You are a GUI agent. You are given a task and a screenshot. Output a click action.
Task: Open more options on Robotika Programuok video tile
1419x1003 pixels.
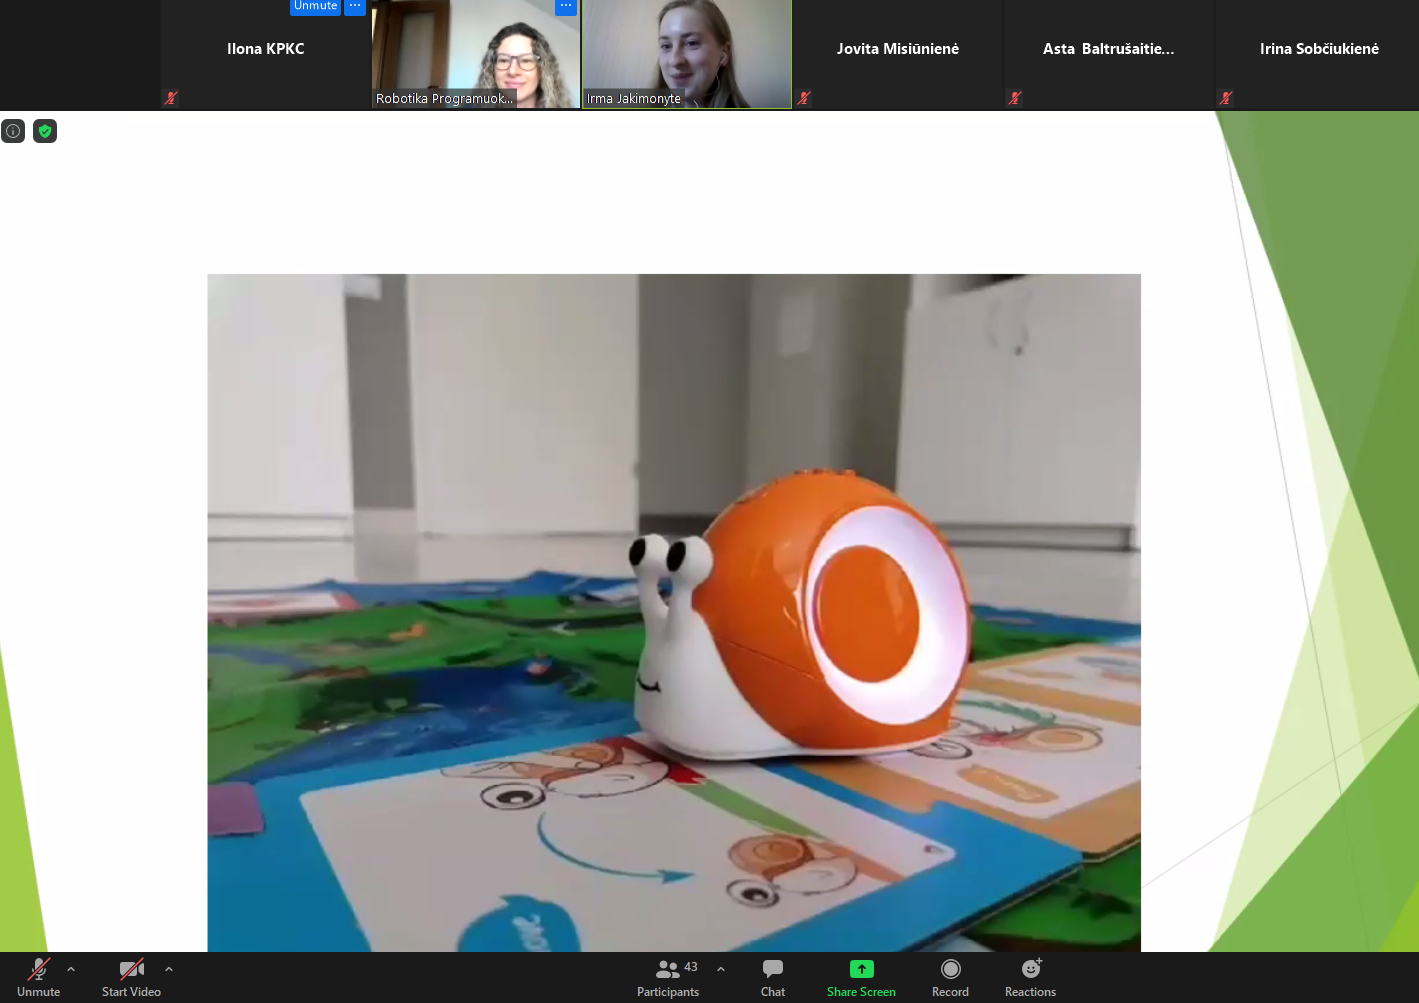click(x=566, y=6)
